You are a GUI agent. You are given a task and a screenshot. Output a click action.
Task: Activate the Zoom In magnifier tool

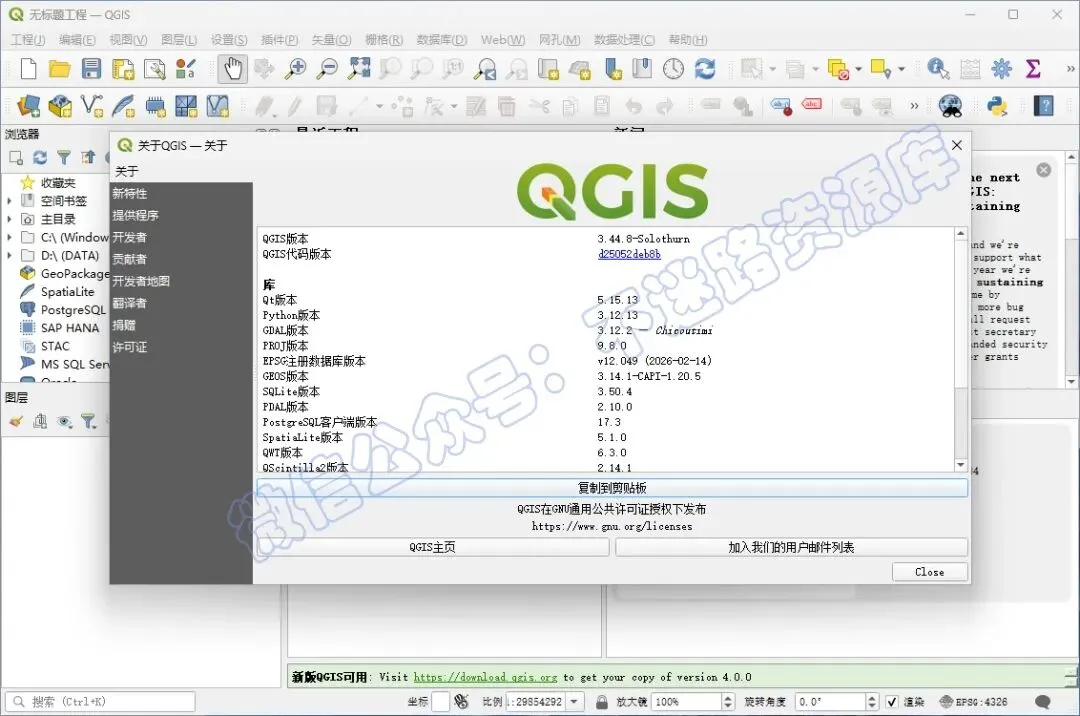(x=296, y=69)
